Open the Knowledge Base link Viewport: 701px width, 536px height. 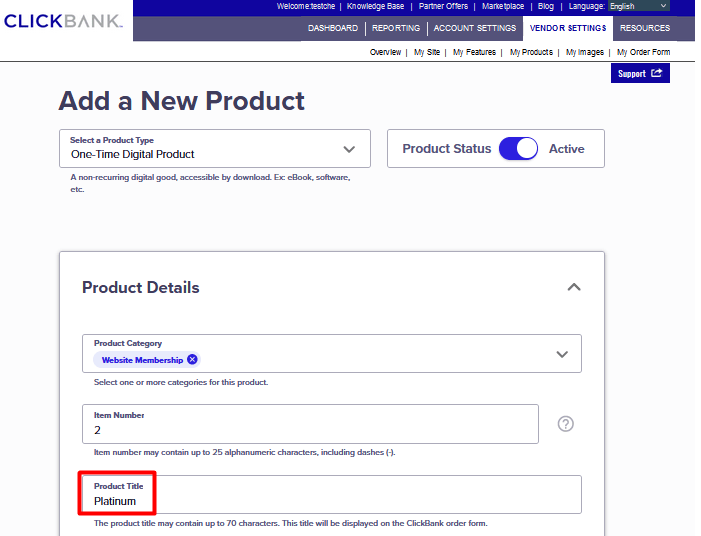pyautogui.click(x=375, y=6)
